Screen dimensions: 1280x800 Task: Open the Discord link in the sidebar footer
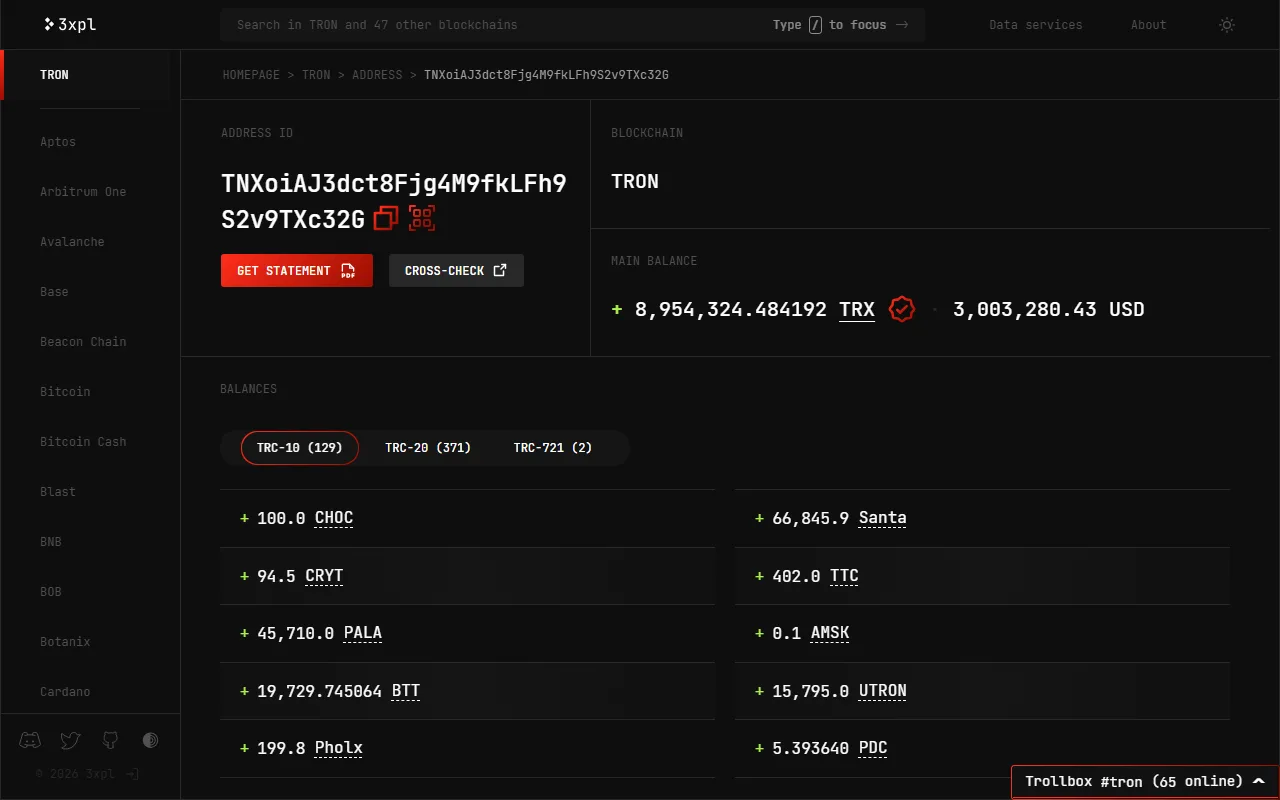(30, 740)
